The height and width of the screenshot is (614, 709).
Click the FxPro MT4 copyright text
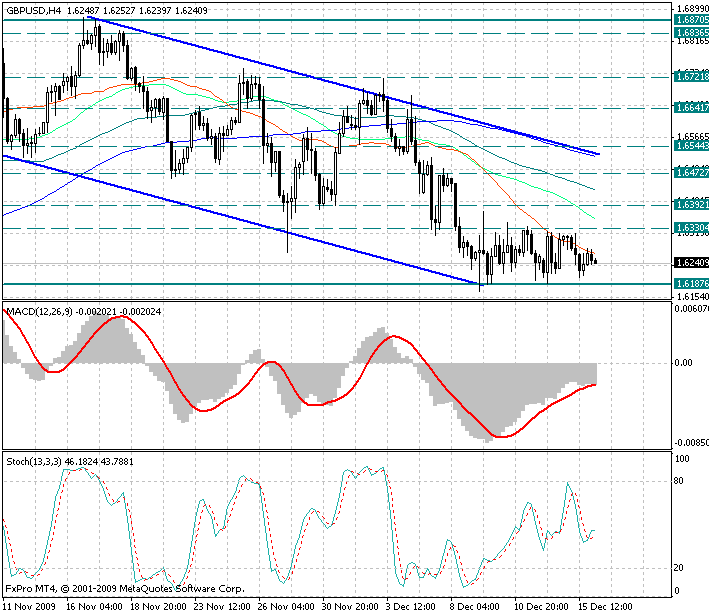coord(125,589)
